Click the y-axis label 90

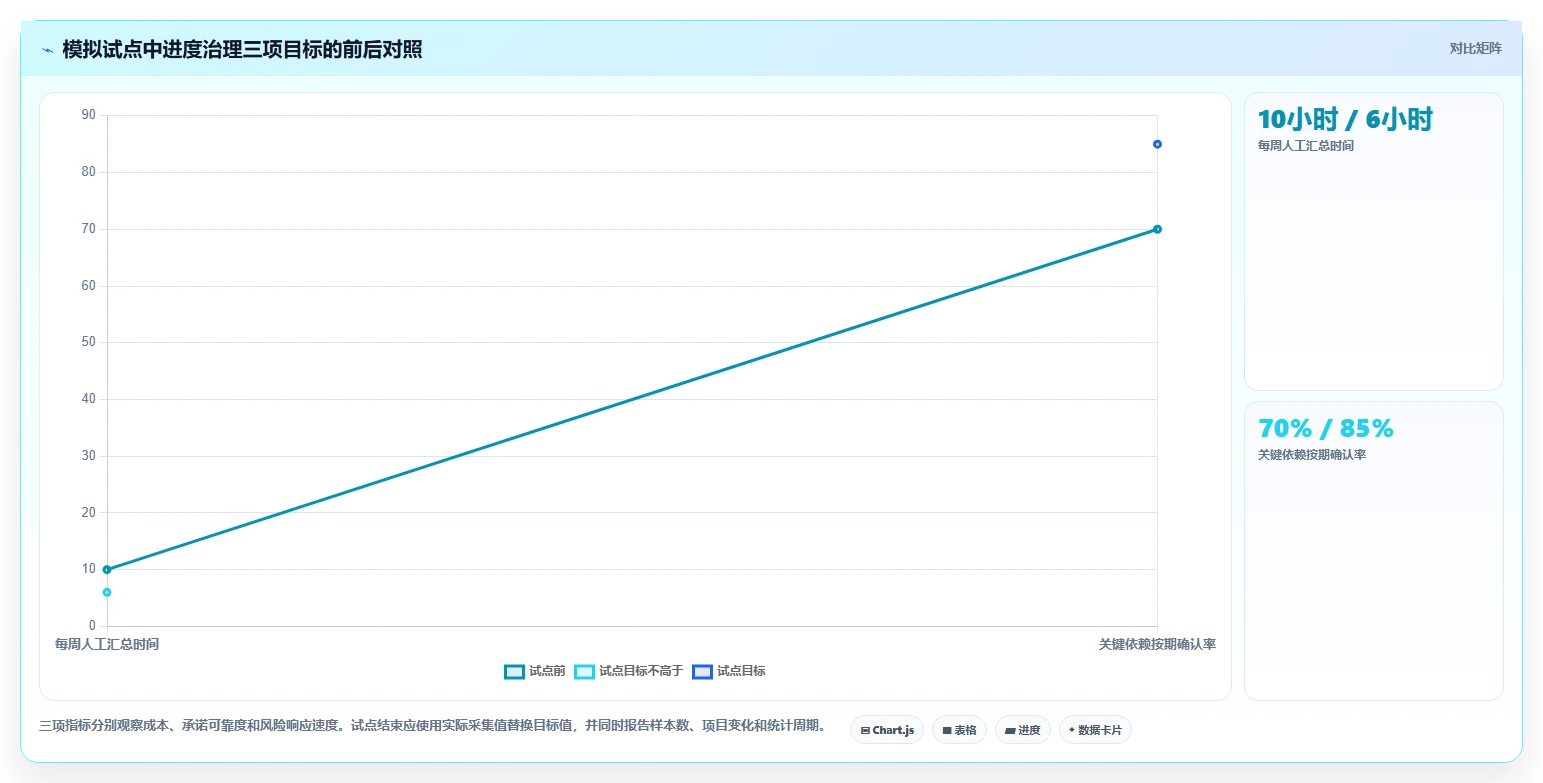pyautogui.click(x=89, y=115)
